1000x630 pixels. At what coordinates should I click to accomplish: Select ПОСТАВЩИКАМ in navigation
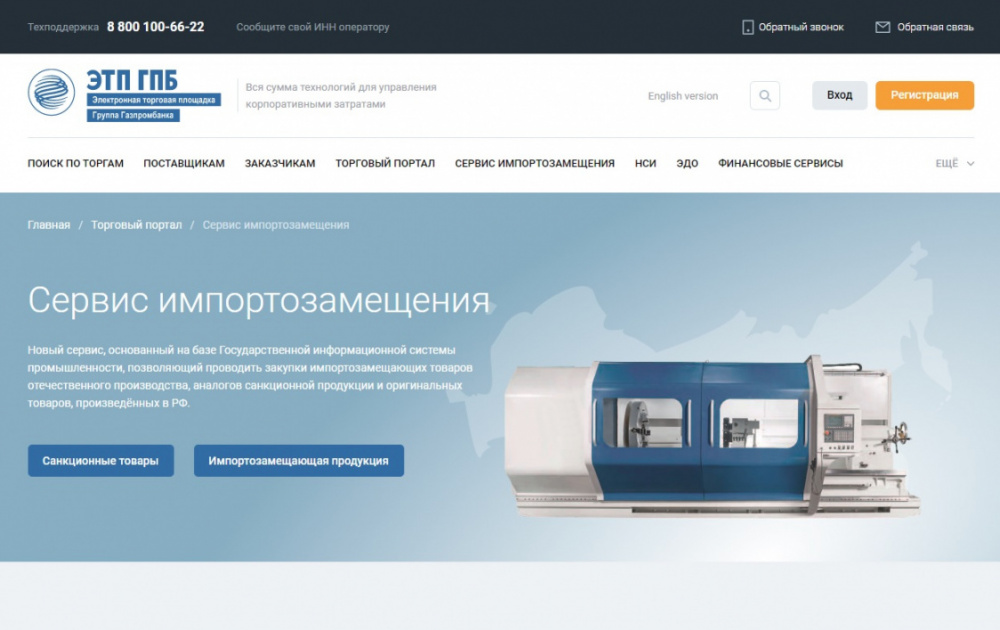pos(184,163)
